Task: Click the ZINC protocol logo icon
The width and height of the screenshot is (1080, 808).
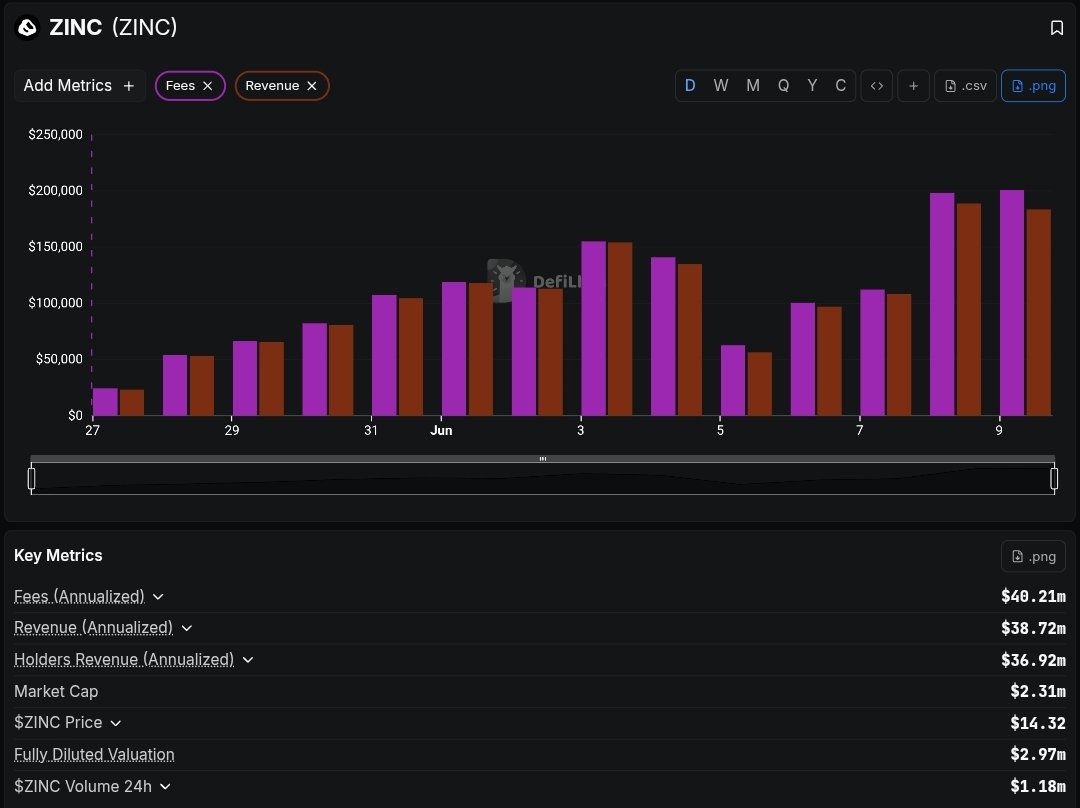Action: (28, 28)
